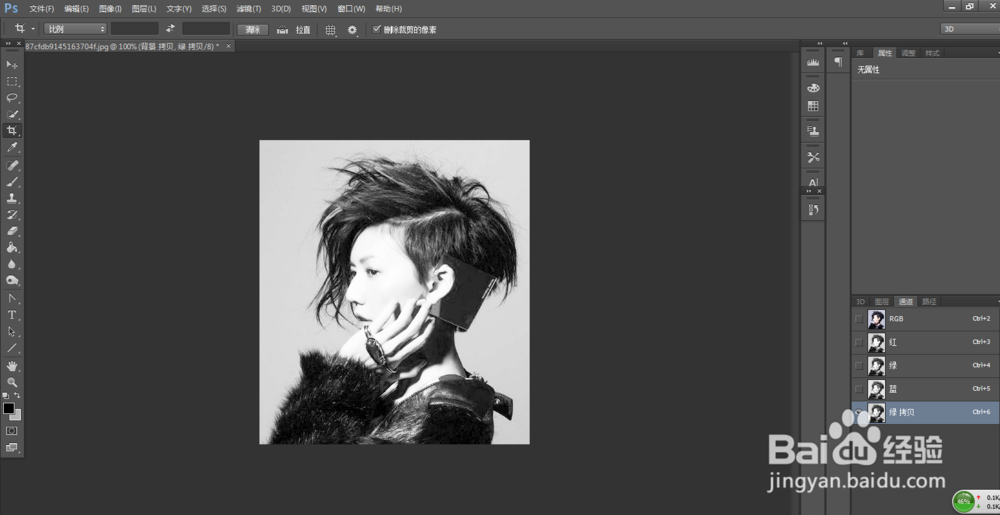The height and width of the screenshot is (515, 1000).
Task: Switch to the 图层 tab
Action: coord(881,301)
